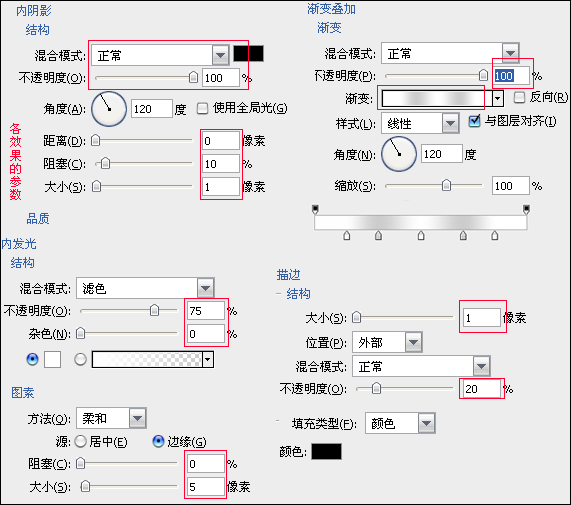571x505 pixels.
Task: Click the 缩放 value field showing 100
Action: pyautogui.click(x=510, y=186)
